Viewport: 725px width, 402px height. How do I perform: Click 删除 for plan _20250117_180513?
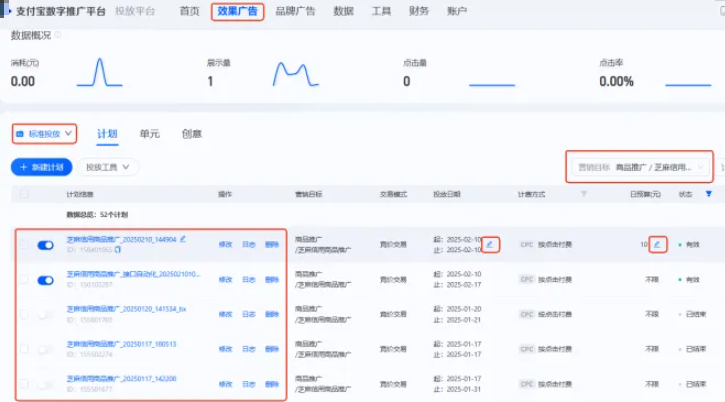(272, 349)
